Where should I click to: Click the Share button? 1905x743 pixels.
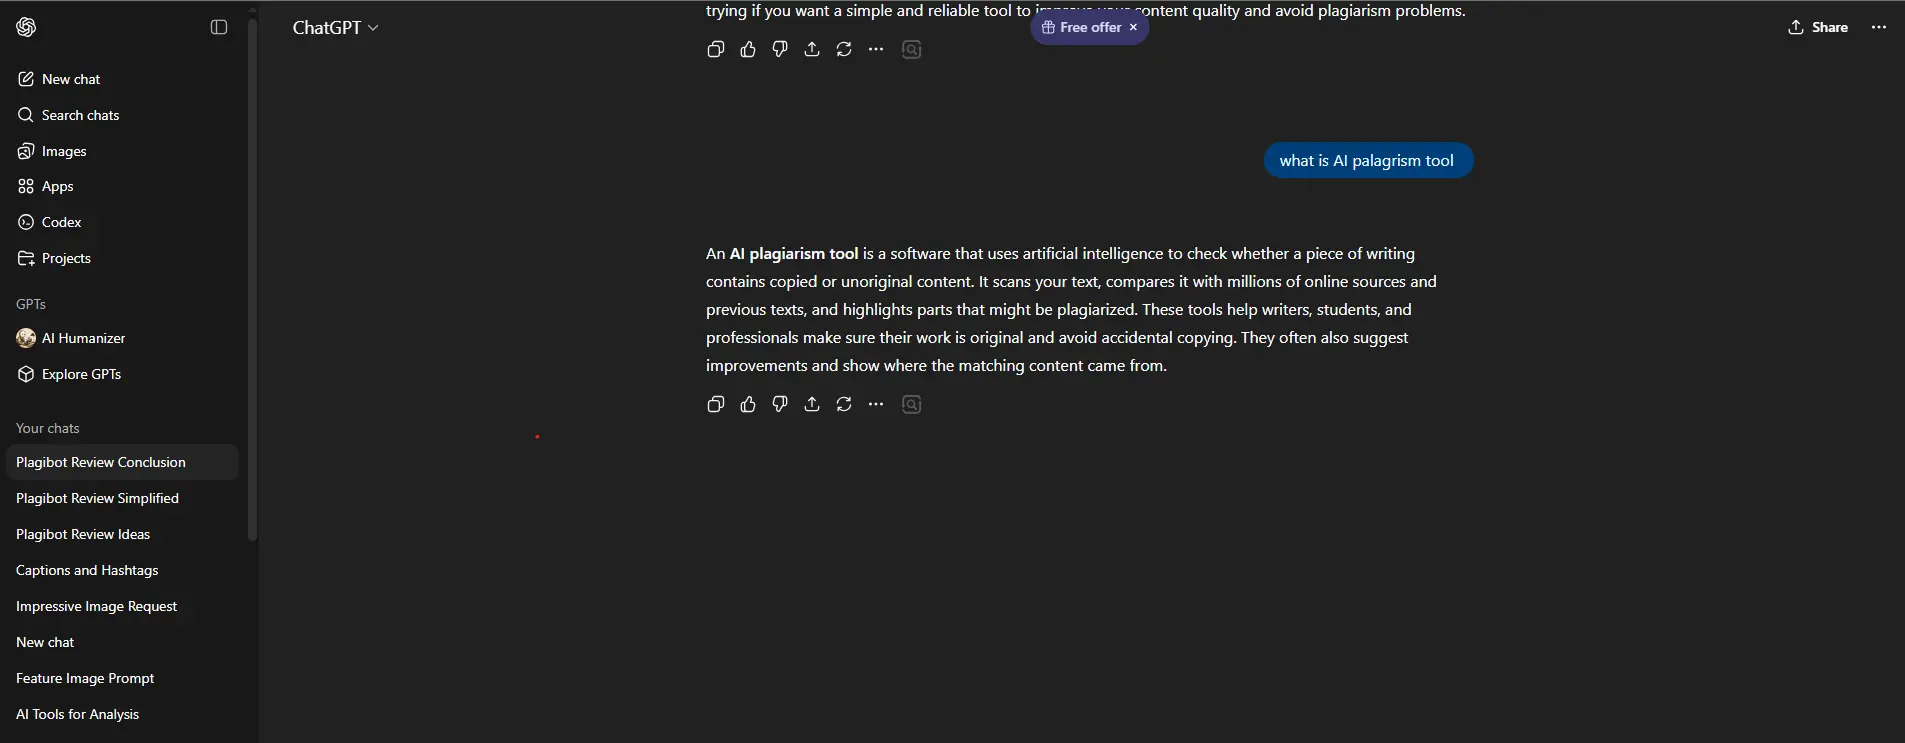[1818, 27]
